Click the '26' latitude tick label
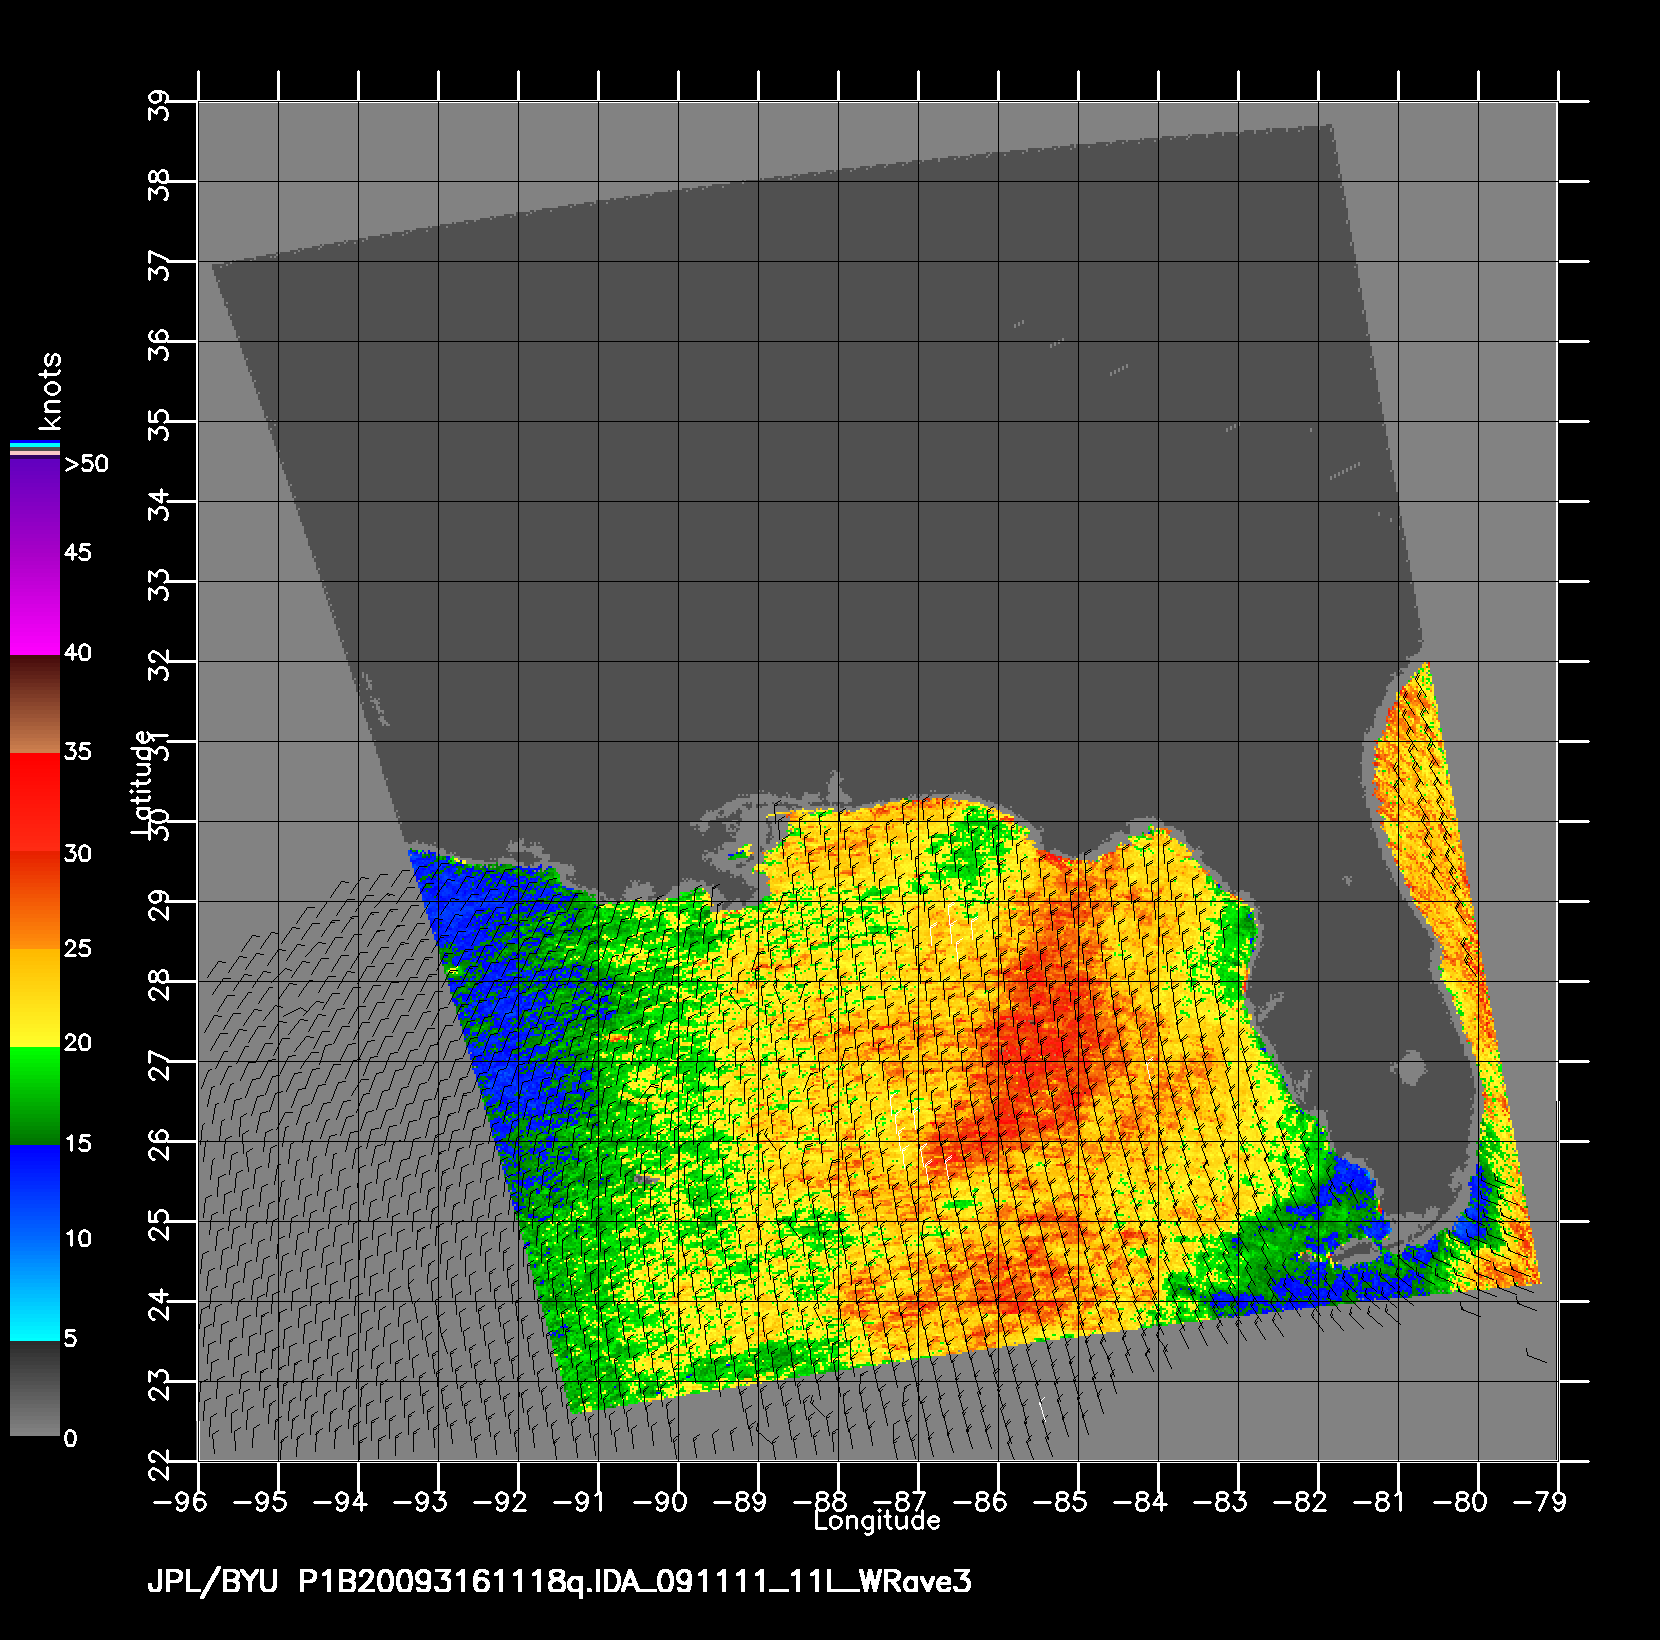Viewport: 1660px width, 1640px height. pyautogui.click(x=159, y=1144)
